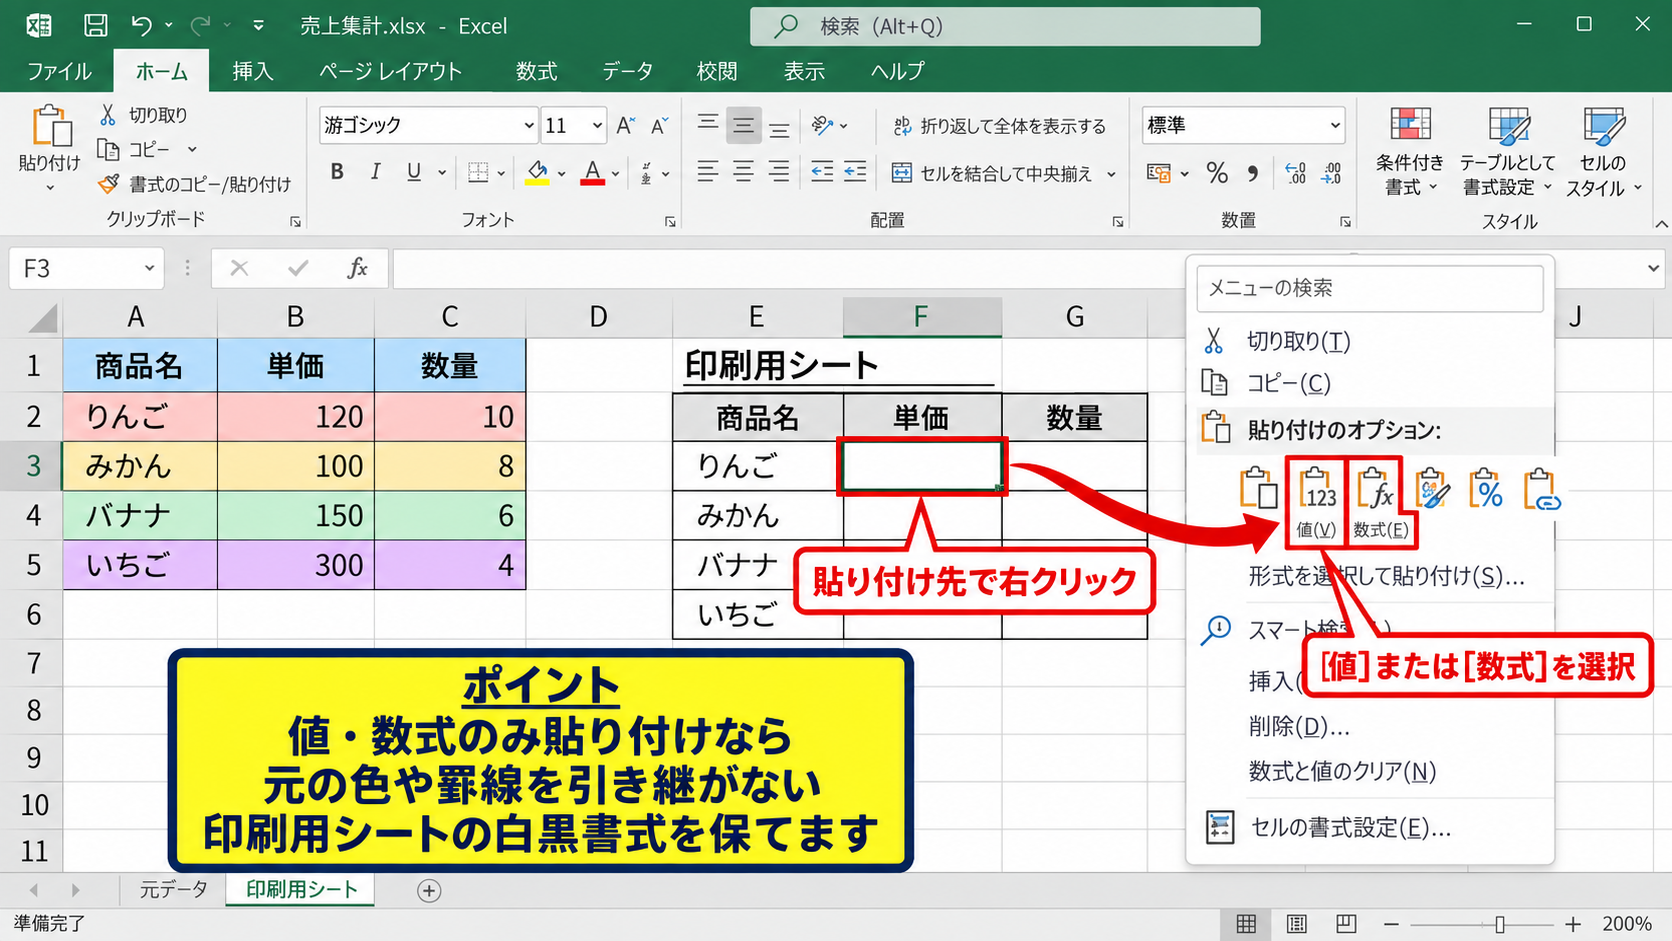Click the Insert Function fx icon

click(x=357, y=268)
